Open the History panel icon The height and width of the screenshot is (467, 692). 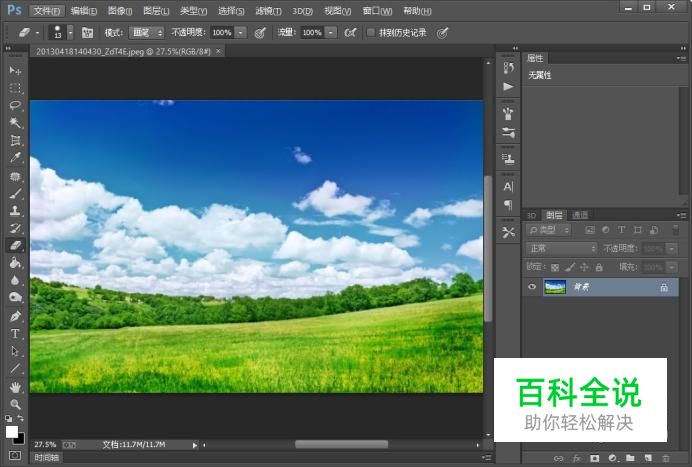(x=508, y=68)
